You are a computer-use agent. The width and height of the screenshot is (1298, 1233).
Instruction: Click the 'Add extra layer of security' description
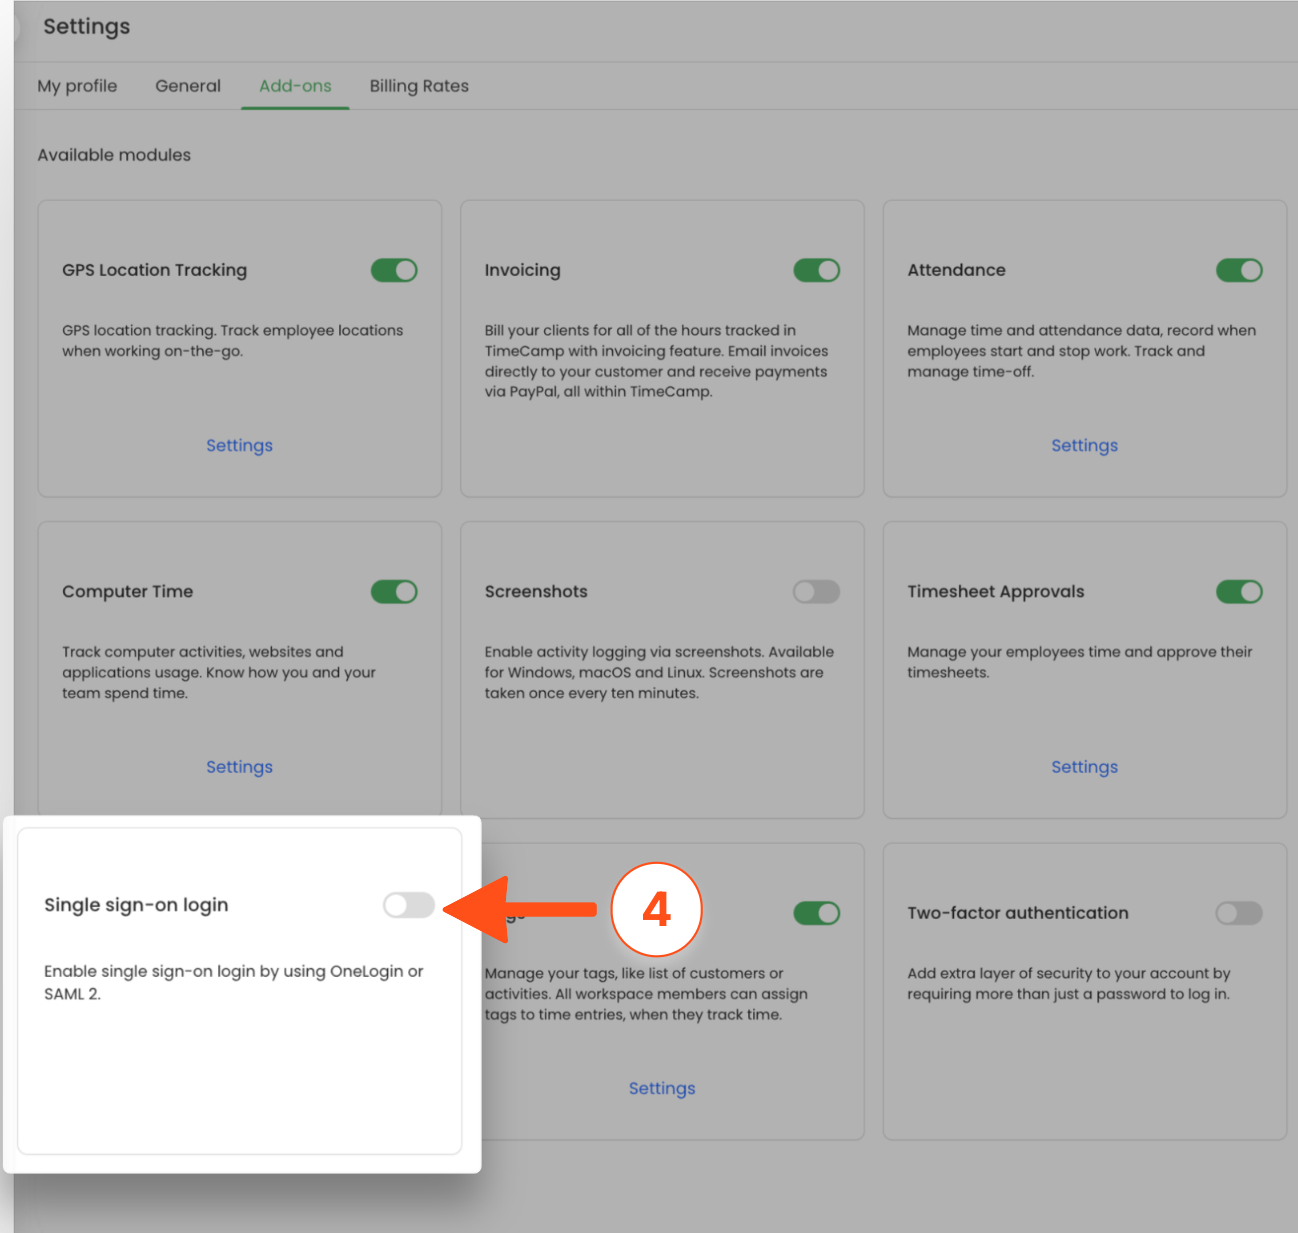click(x=1068, y=984)
